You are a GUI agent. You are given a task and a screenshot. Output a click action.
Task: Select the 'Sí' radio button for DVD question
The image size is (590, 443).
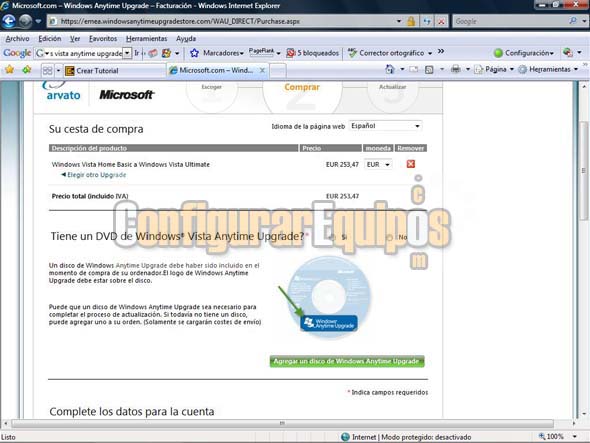(x=332, y=237)
